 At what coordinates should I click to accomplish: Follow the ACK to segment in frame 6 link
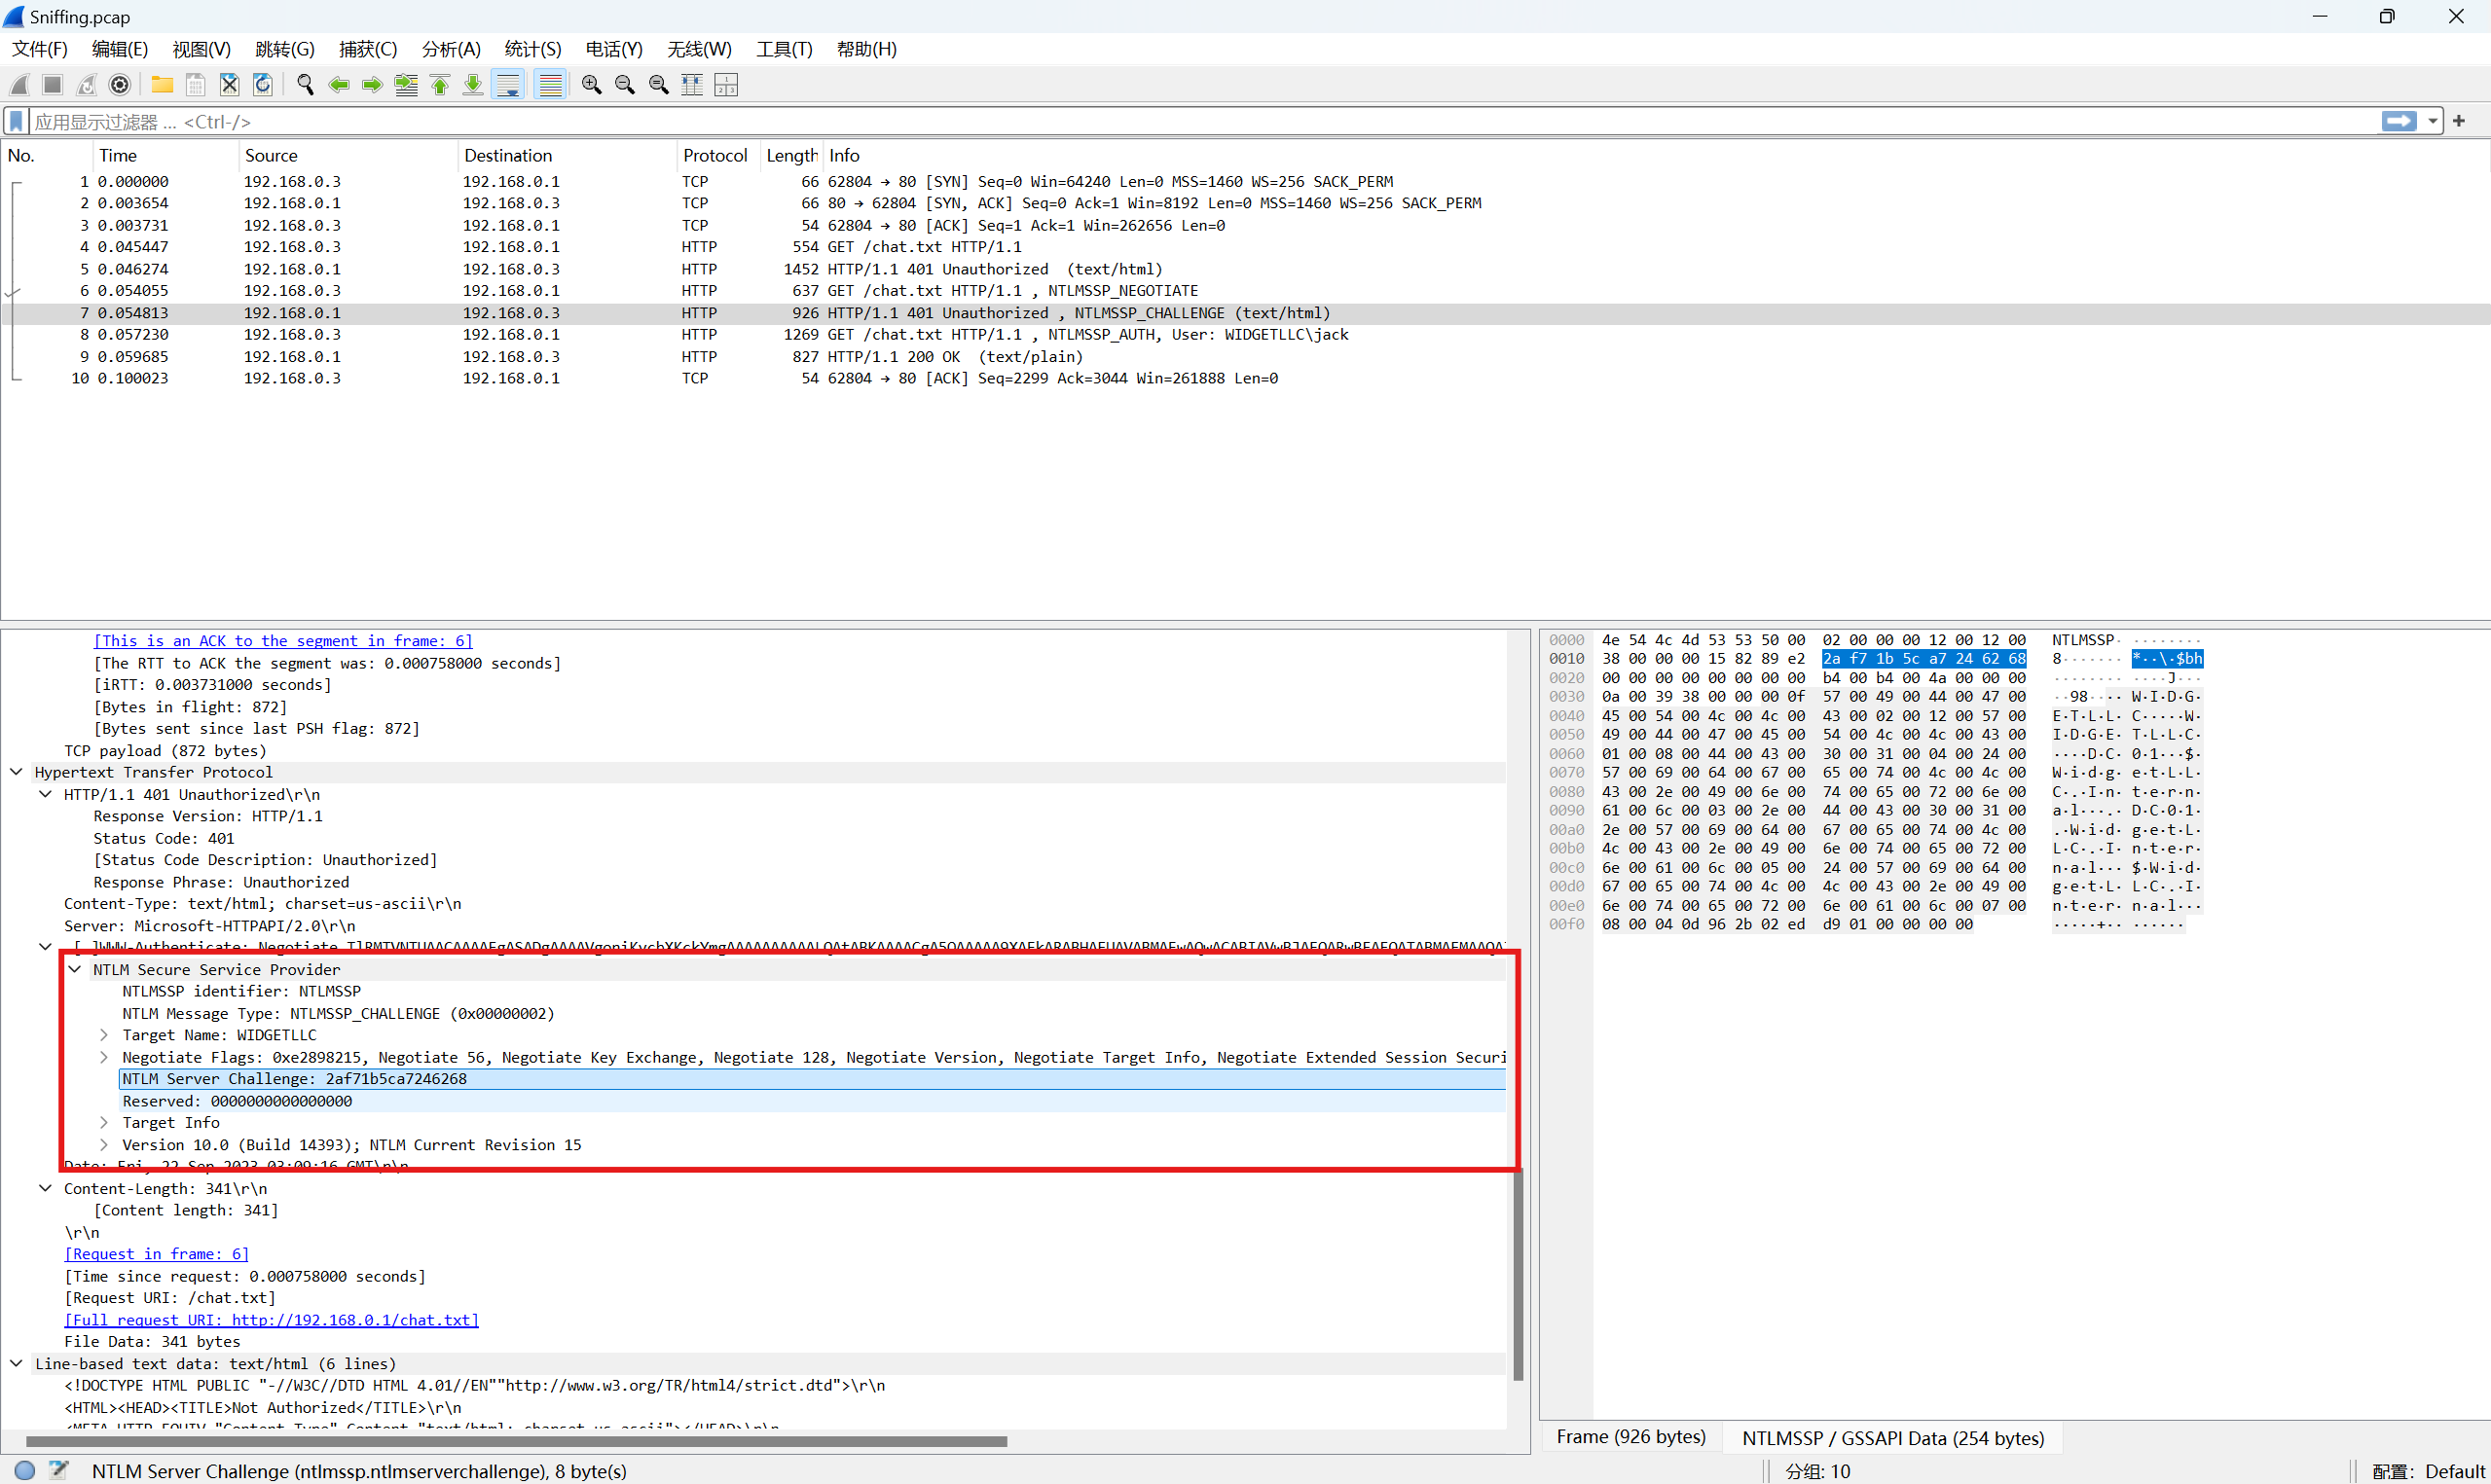pyautogui.click(x=283, y=641)
